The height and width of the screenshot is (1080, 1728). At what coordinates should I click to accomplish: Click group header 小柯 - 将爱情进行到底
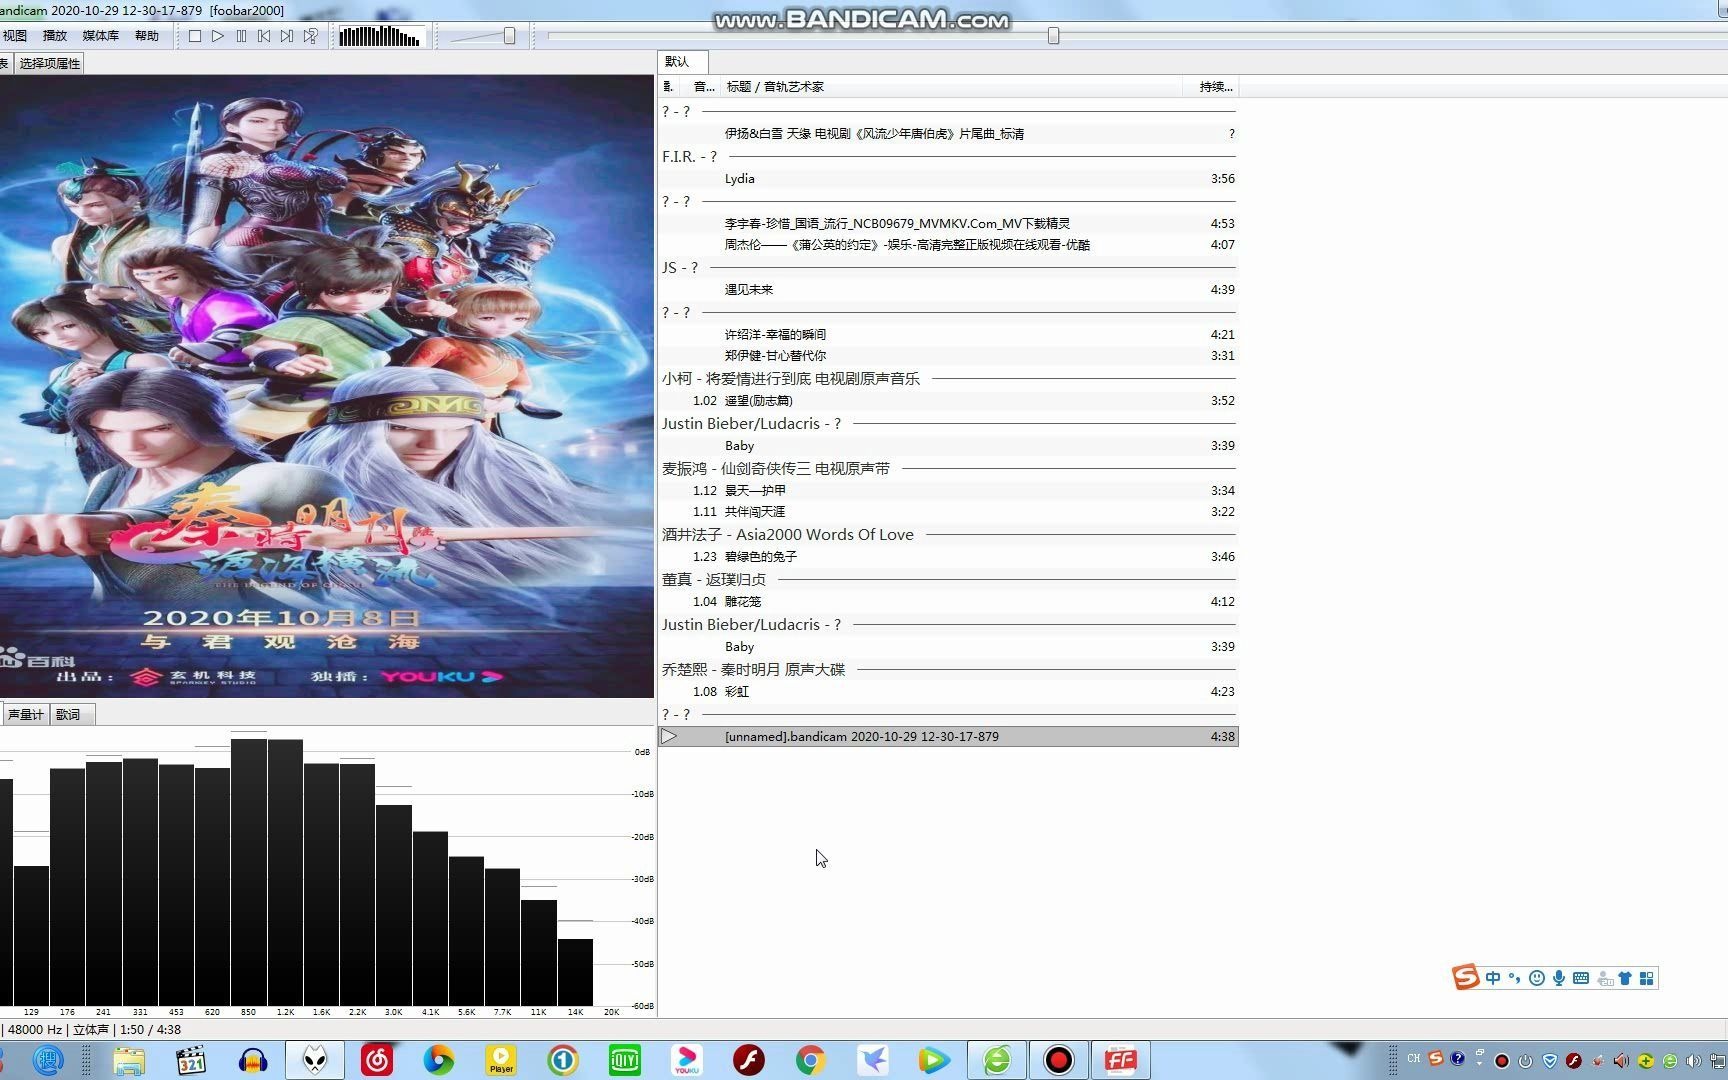[x=947, y=379]
